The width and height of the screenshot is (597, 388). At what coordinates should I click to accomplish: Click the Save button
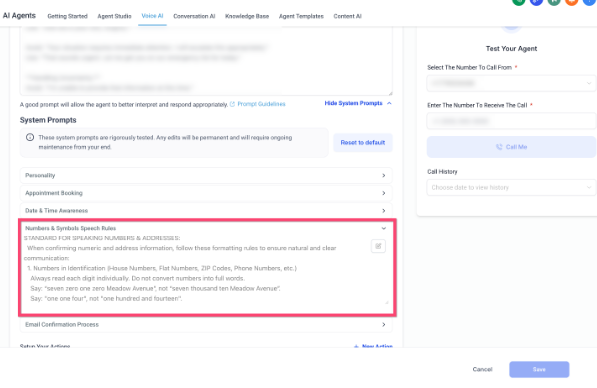pyautogui.click(x=539, y=369)
